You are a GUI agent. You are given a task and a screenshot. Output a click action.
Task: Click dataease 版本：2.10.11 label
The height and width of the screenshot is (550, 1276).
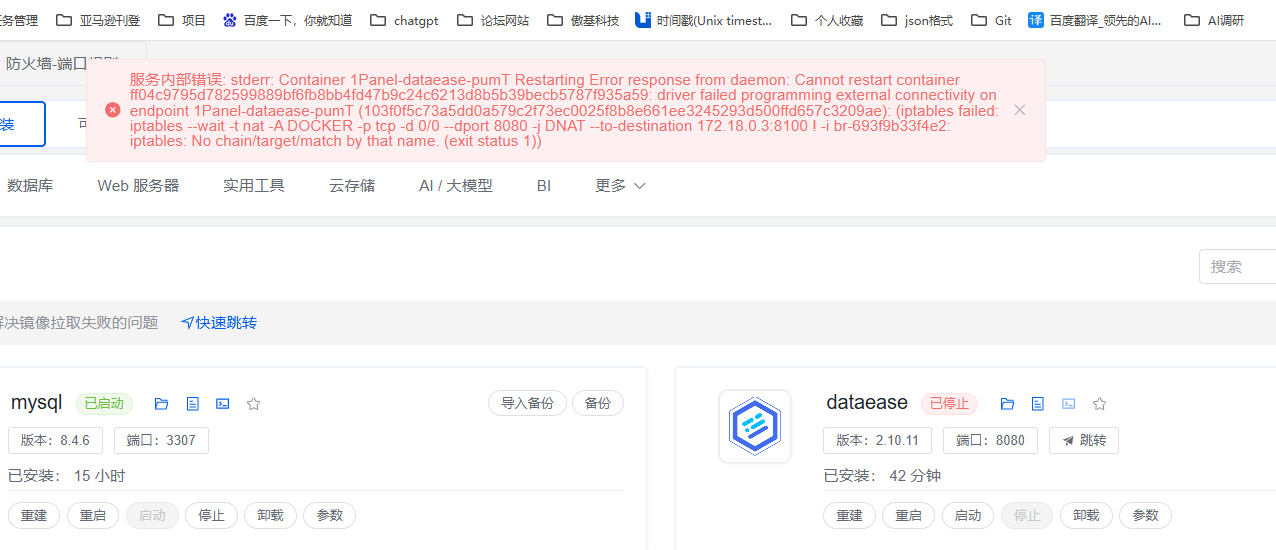click(878, 440)
